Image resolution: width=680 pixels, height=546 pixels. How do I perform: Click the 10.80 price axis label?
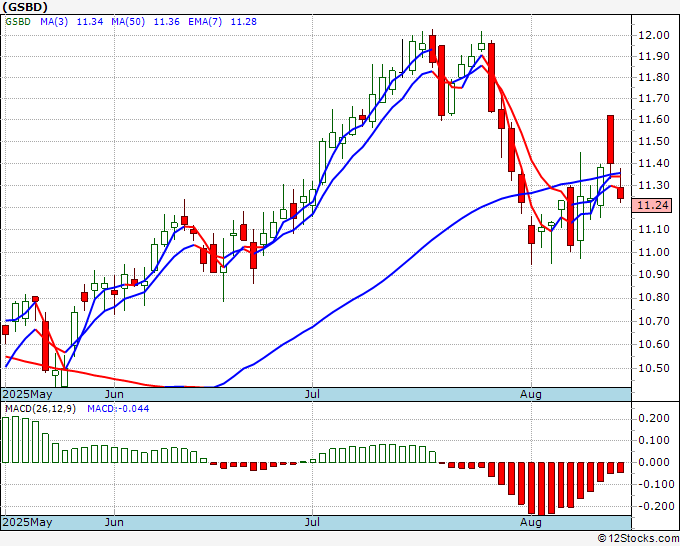(x=654, y=298)
